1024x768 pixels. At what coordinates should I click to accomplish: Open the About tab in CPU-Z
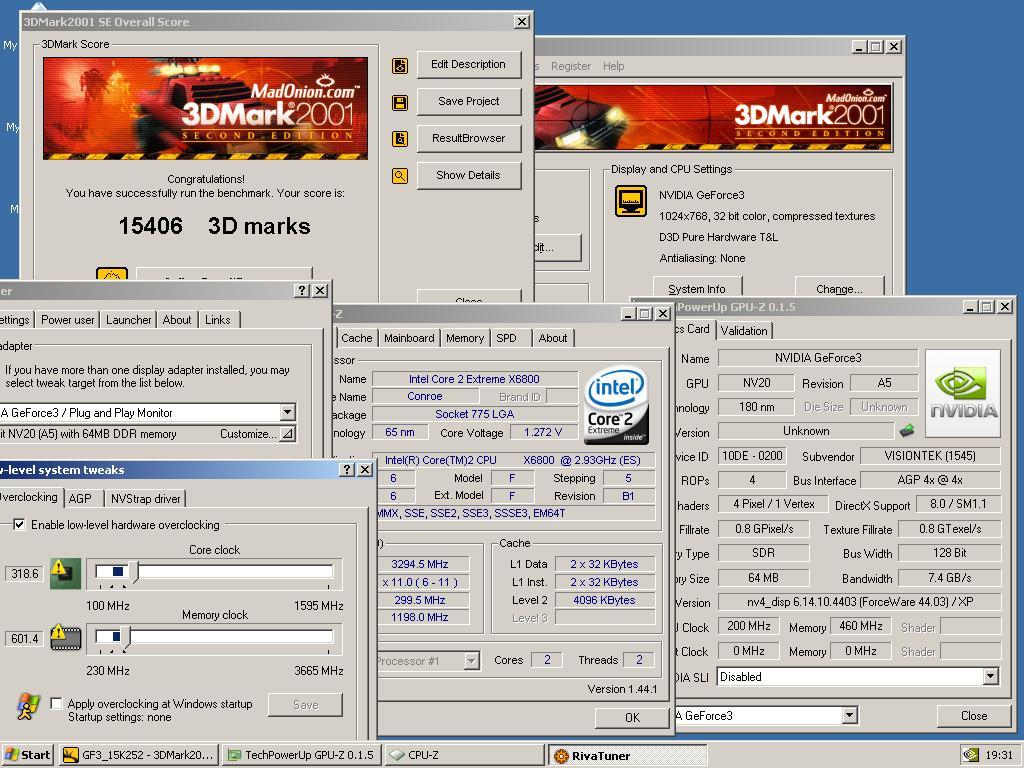point(552,338)
